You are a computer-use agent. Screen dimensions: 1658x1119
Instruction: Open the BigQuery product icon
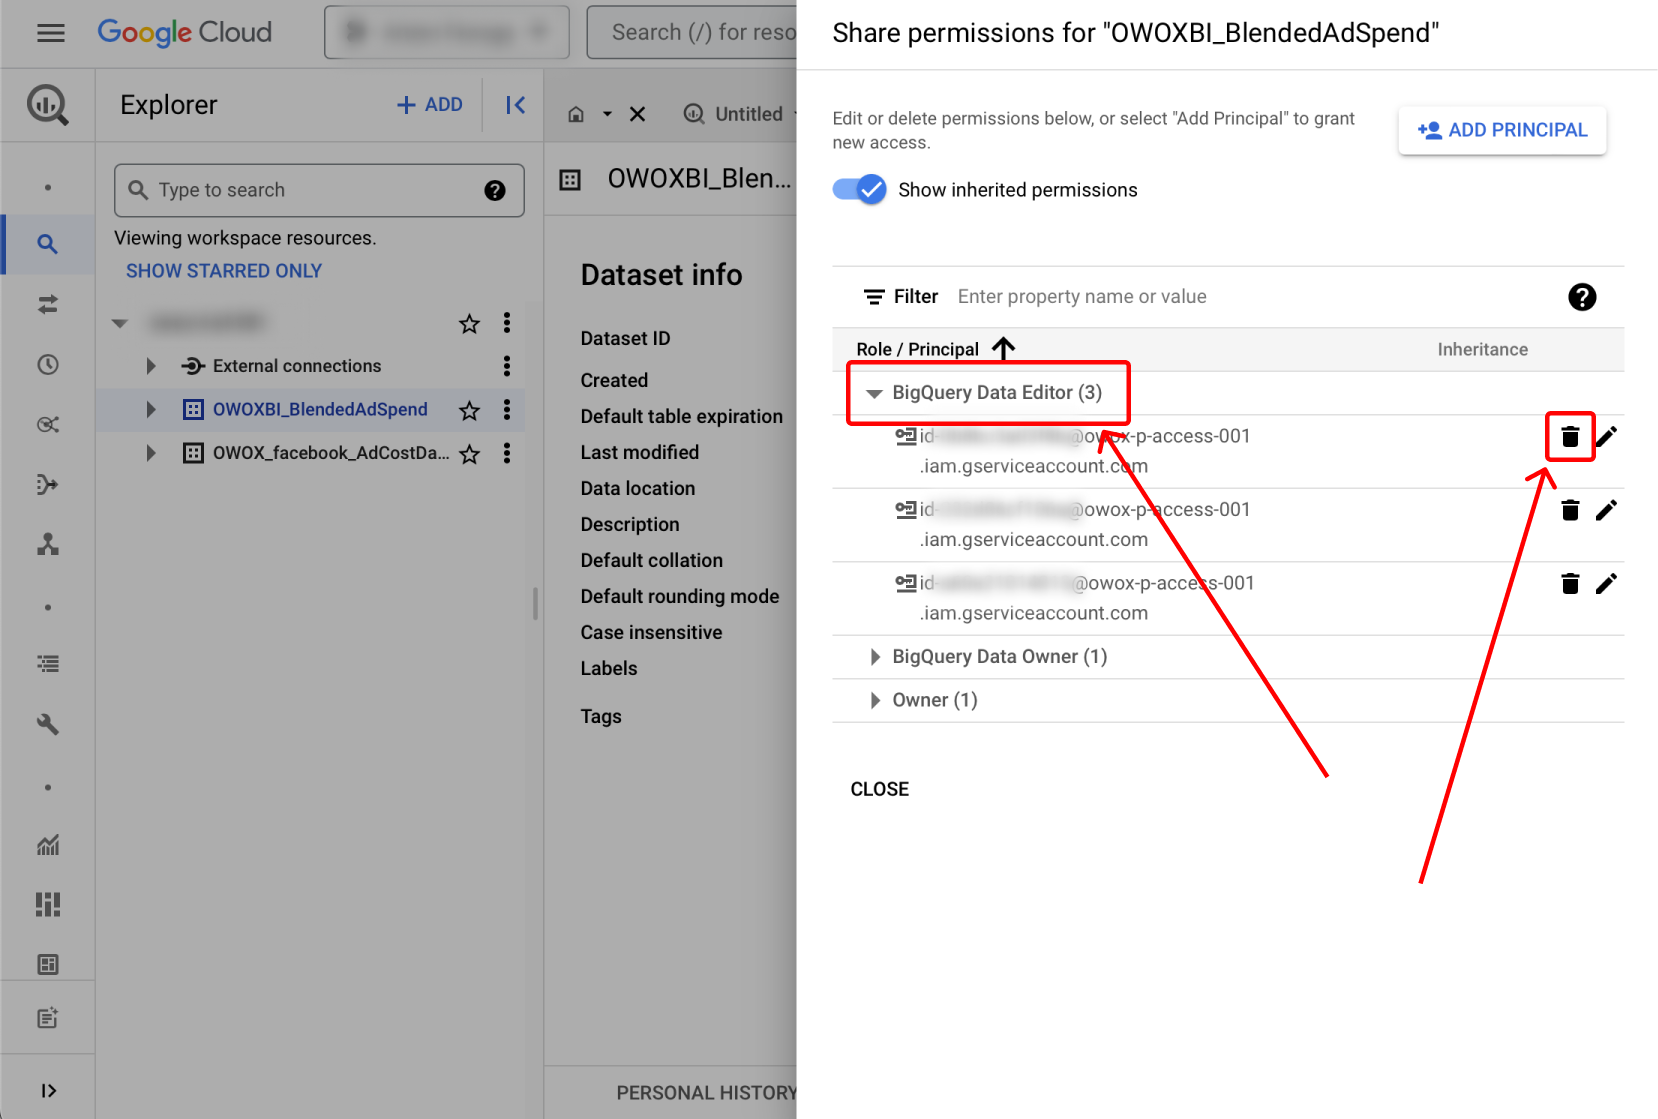pyautogui.click(x=48, y=105)
